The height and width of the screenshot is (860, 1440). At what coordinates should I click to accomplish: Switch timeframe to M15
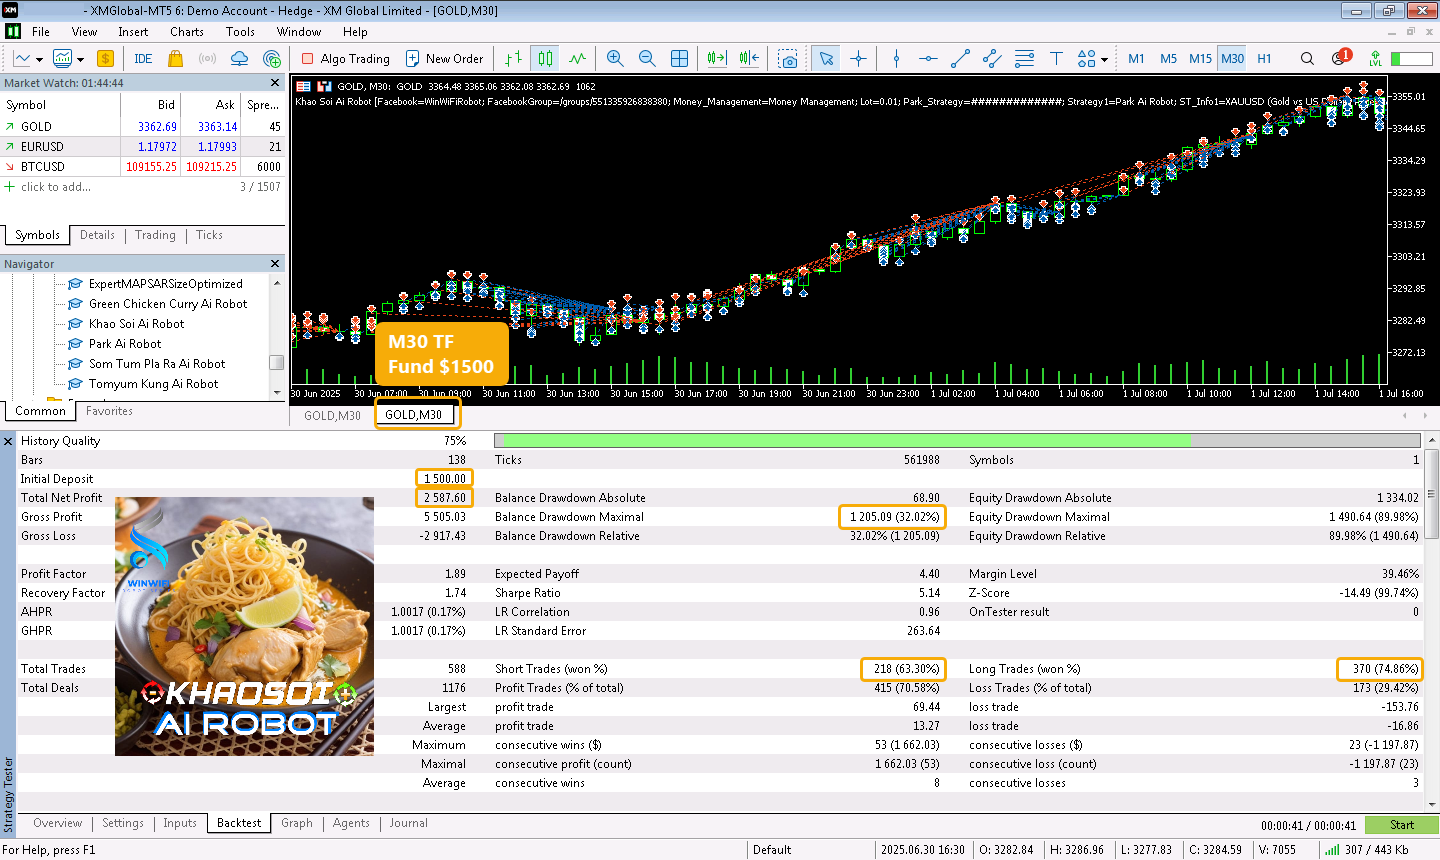coord(1200,59)
